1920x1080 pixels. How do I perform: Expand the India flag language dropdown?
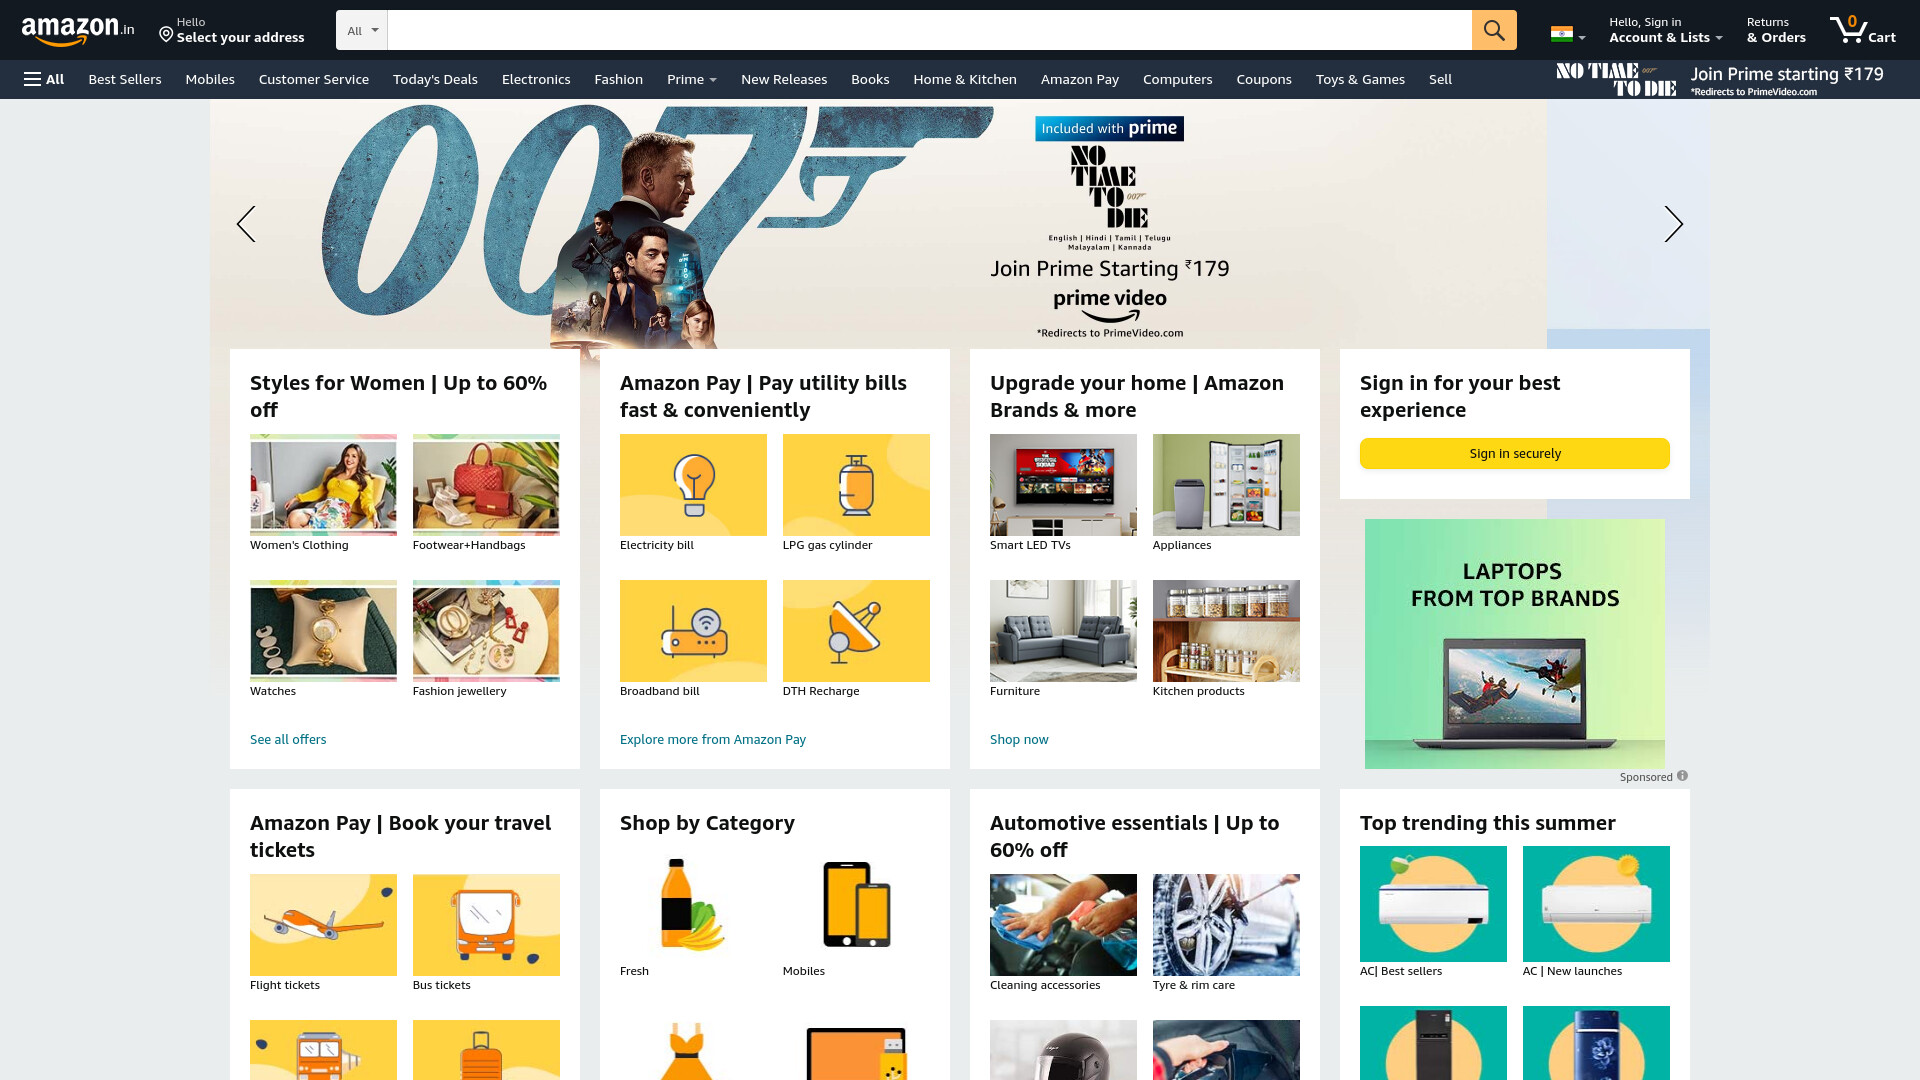1568,34
